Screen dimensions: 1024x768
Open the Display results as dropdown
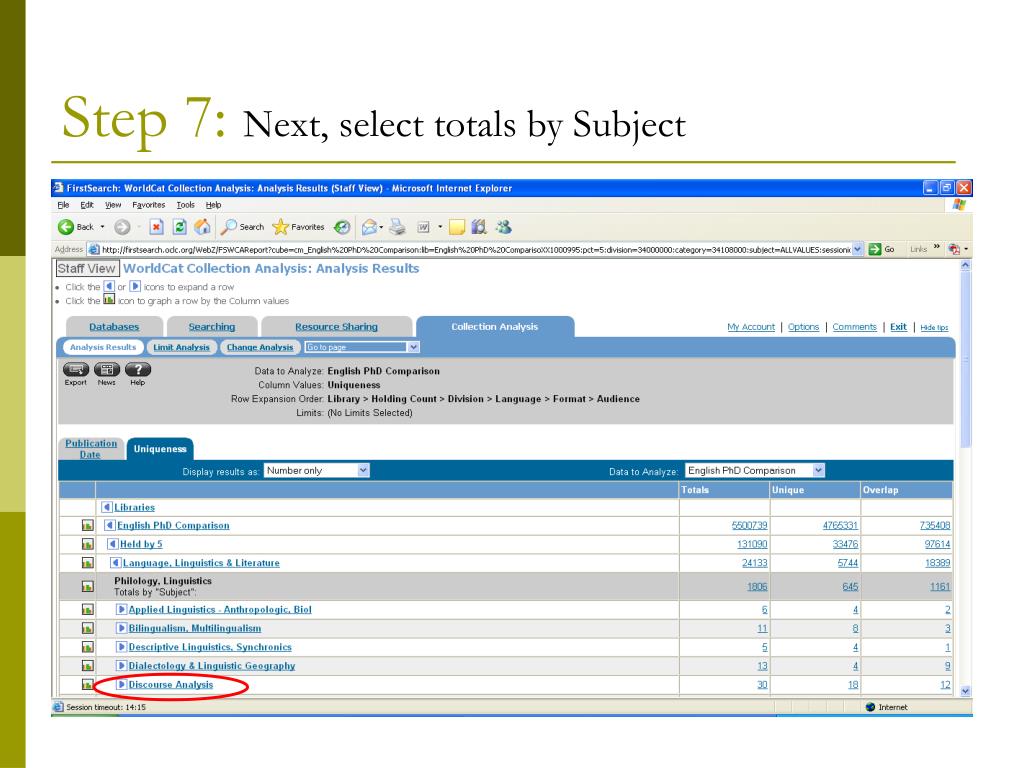click(317, 470)
